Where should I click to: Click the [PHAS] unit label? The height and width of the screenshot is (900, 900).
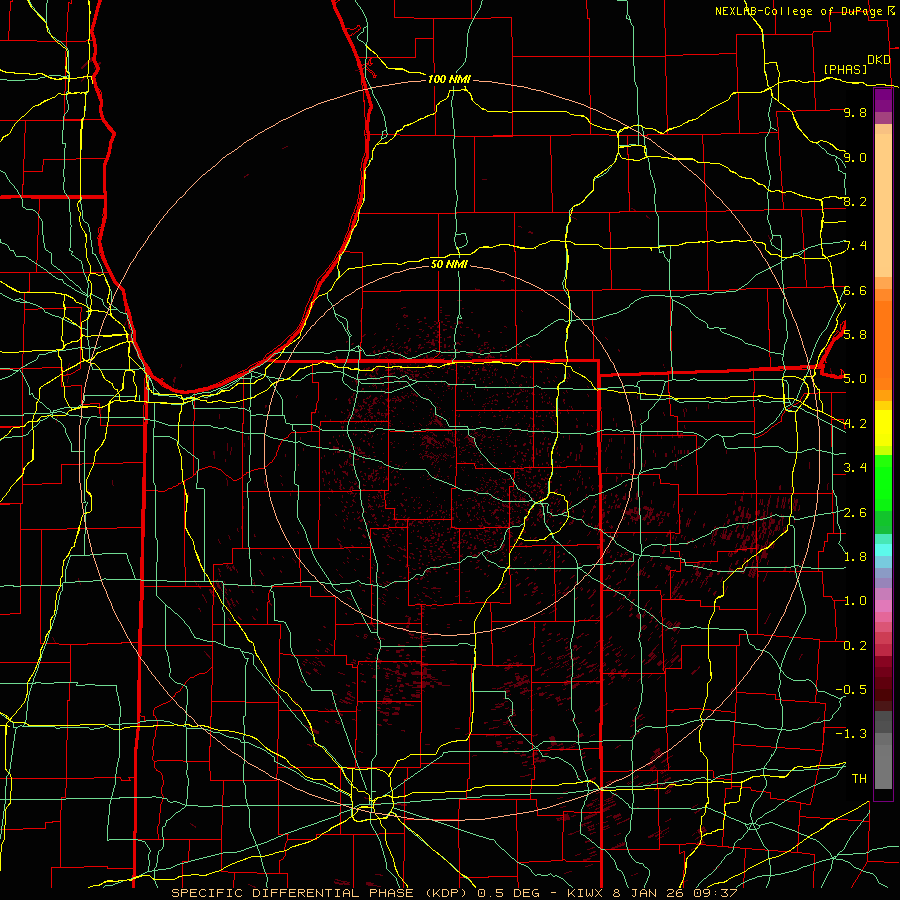845,69
